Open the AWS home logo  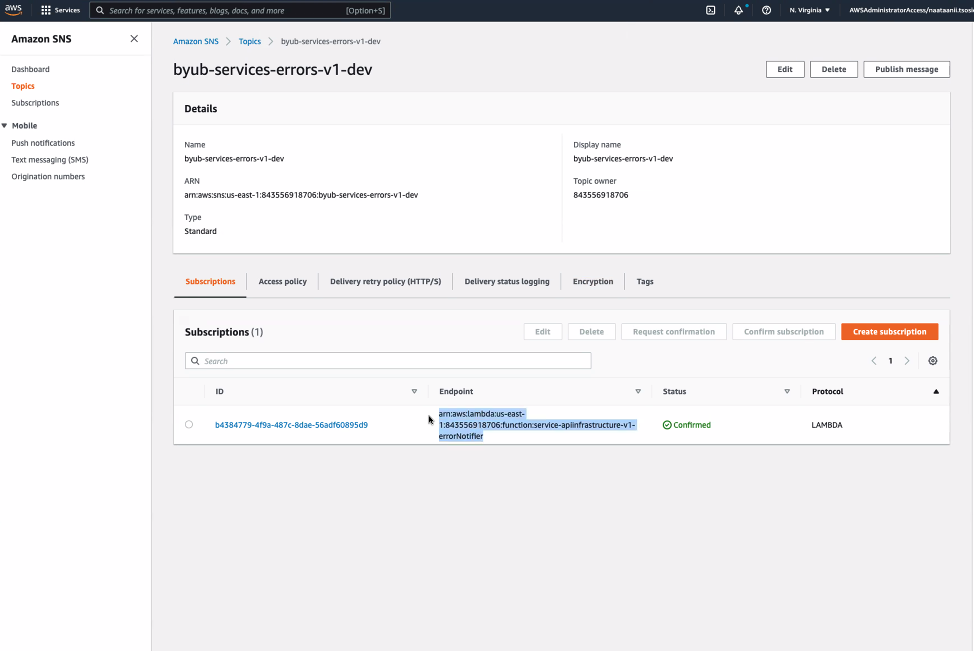tap(13, 10)
